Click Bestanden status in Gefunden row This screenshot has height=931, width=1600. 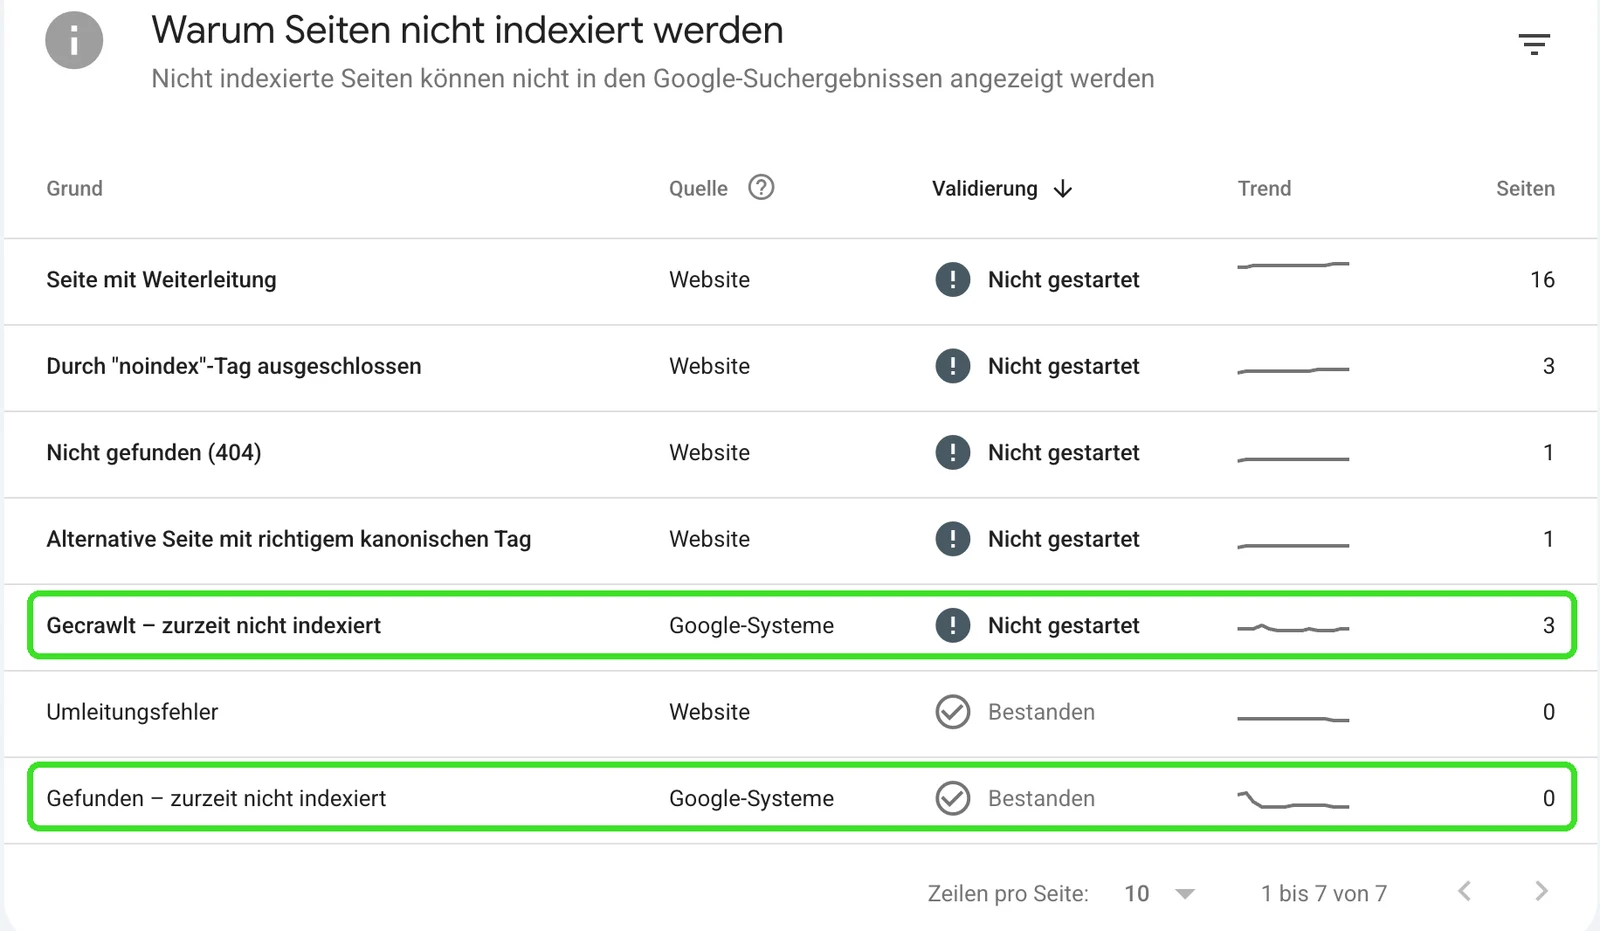1041,798
